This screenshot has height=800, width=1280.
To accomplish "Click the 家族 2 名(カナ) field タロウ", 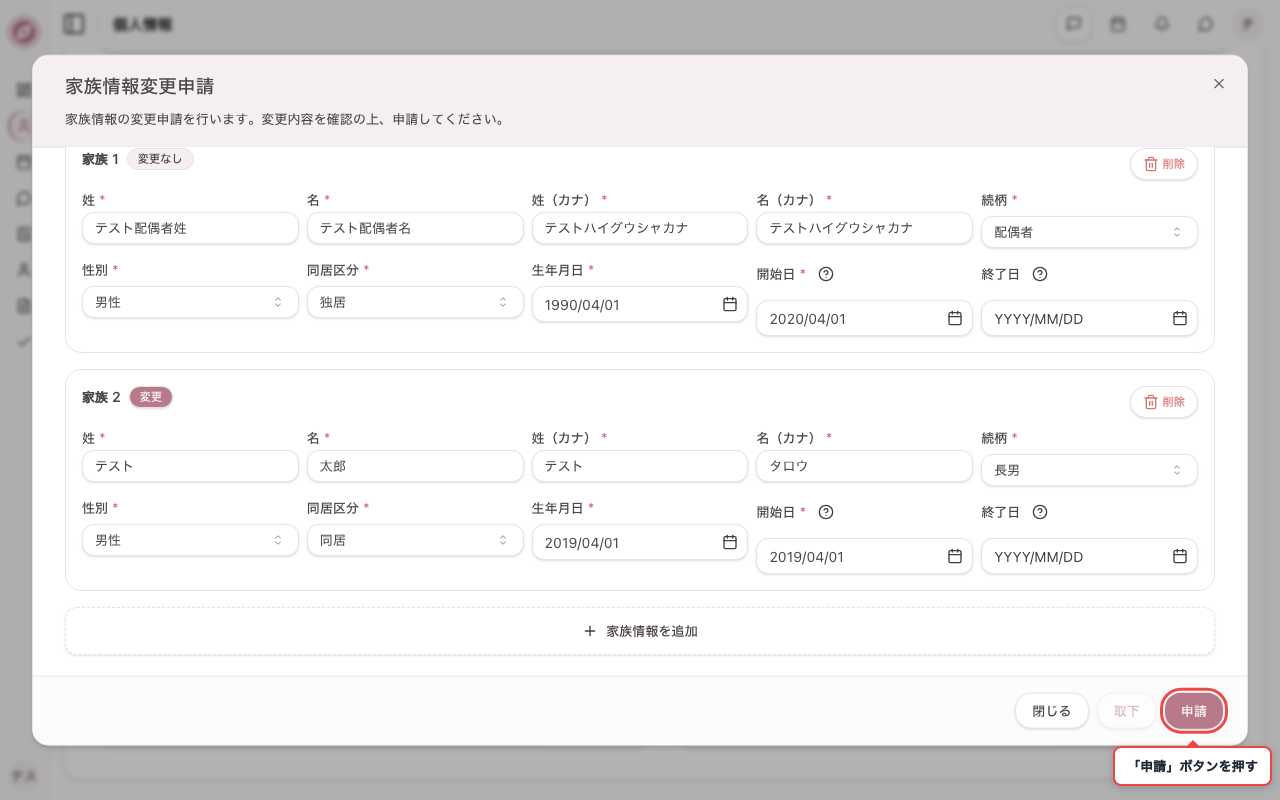I will pyautogui.click(x=865, y=466).
